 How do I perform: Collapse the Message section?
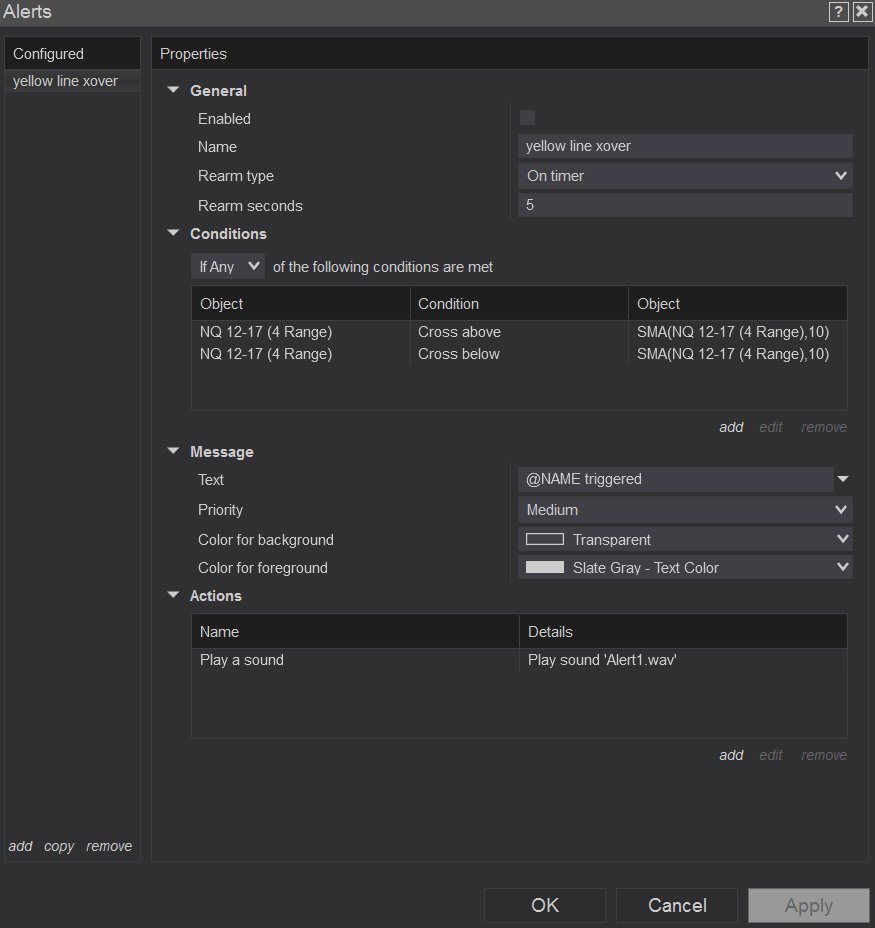coord(173,451)
